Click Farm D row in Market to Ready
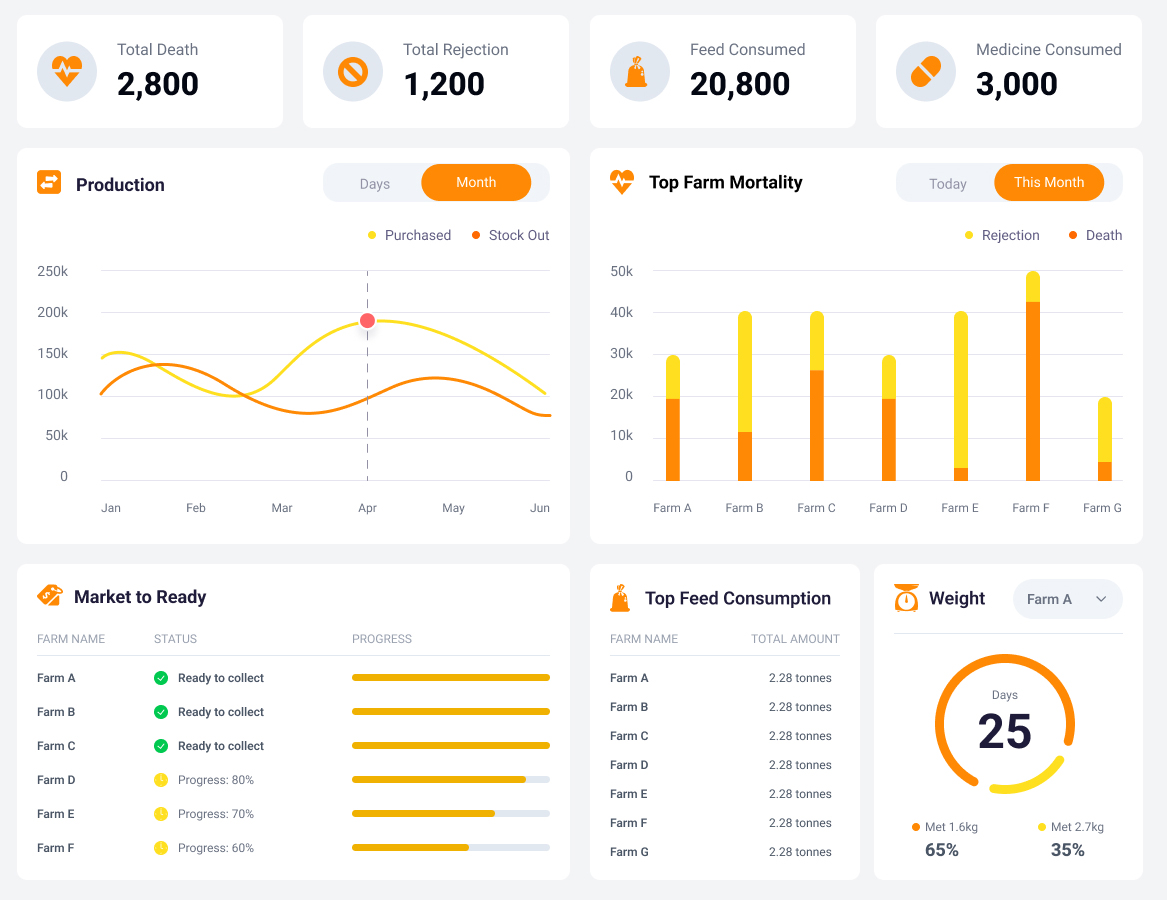This screenshot has height=900, width=1167. (x=293, y=779)
